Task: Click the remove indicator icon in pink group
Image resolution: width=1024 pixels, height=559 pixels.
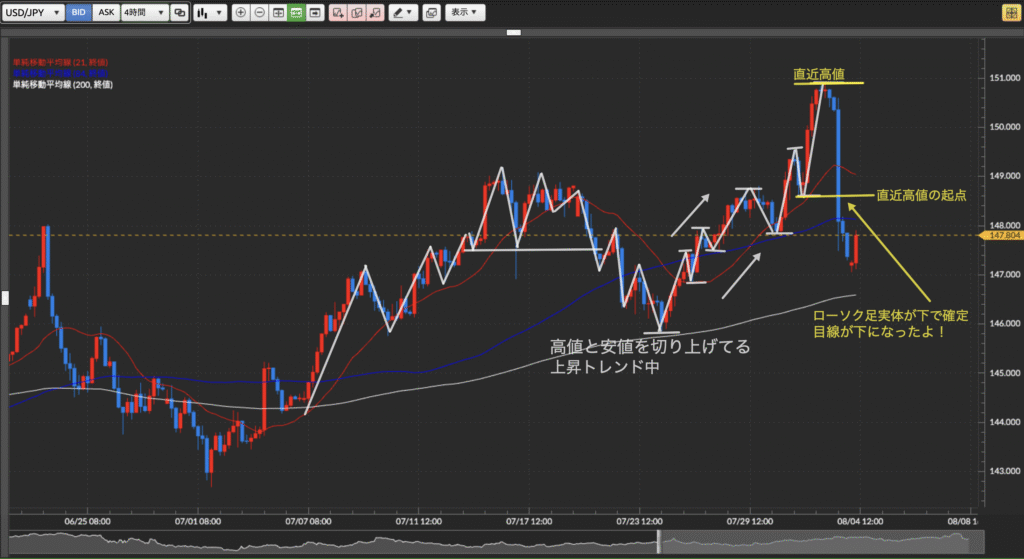Action: pos(376,12)
